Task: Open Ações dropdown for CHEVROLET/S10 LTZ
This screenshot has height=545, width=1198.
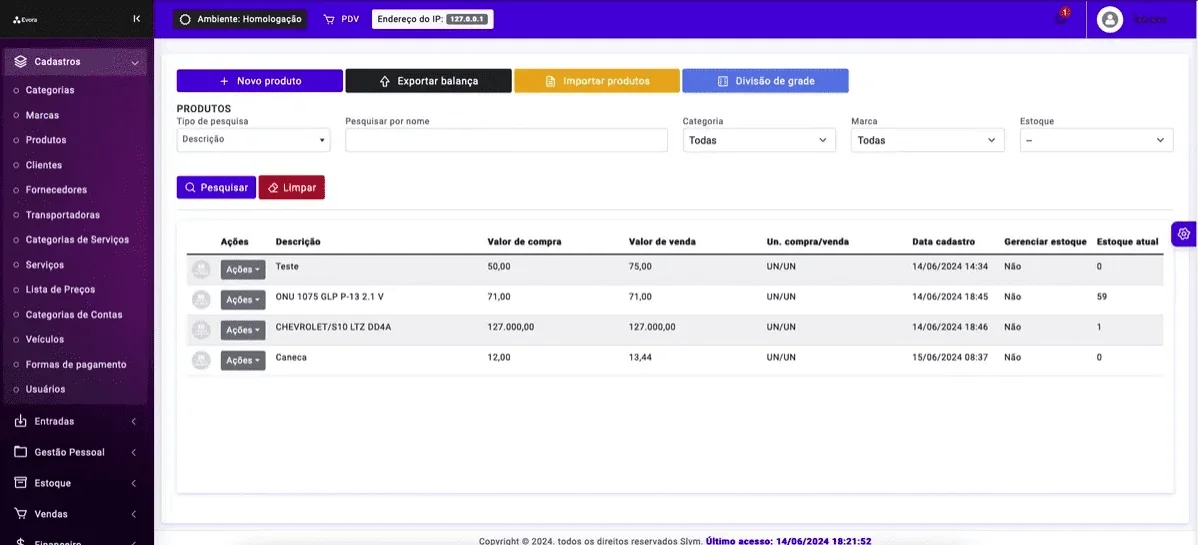Action: tap(243, 330)
